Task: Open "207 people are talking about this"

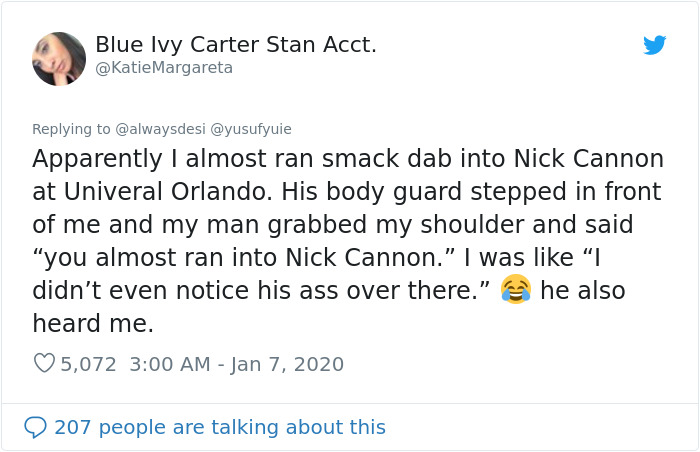Action: pos(219,427)
